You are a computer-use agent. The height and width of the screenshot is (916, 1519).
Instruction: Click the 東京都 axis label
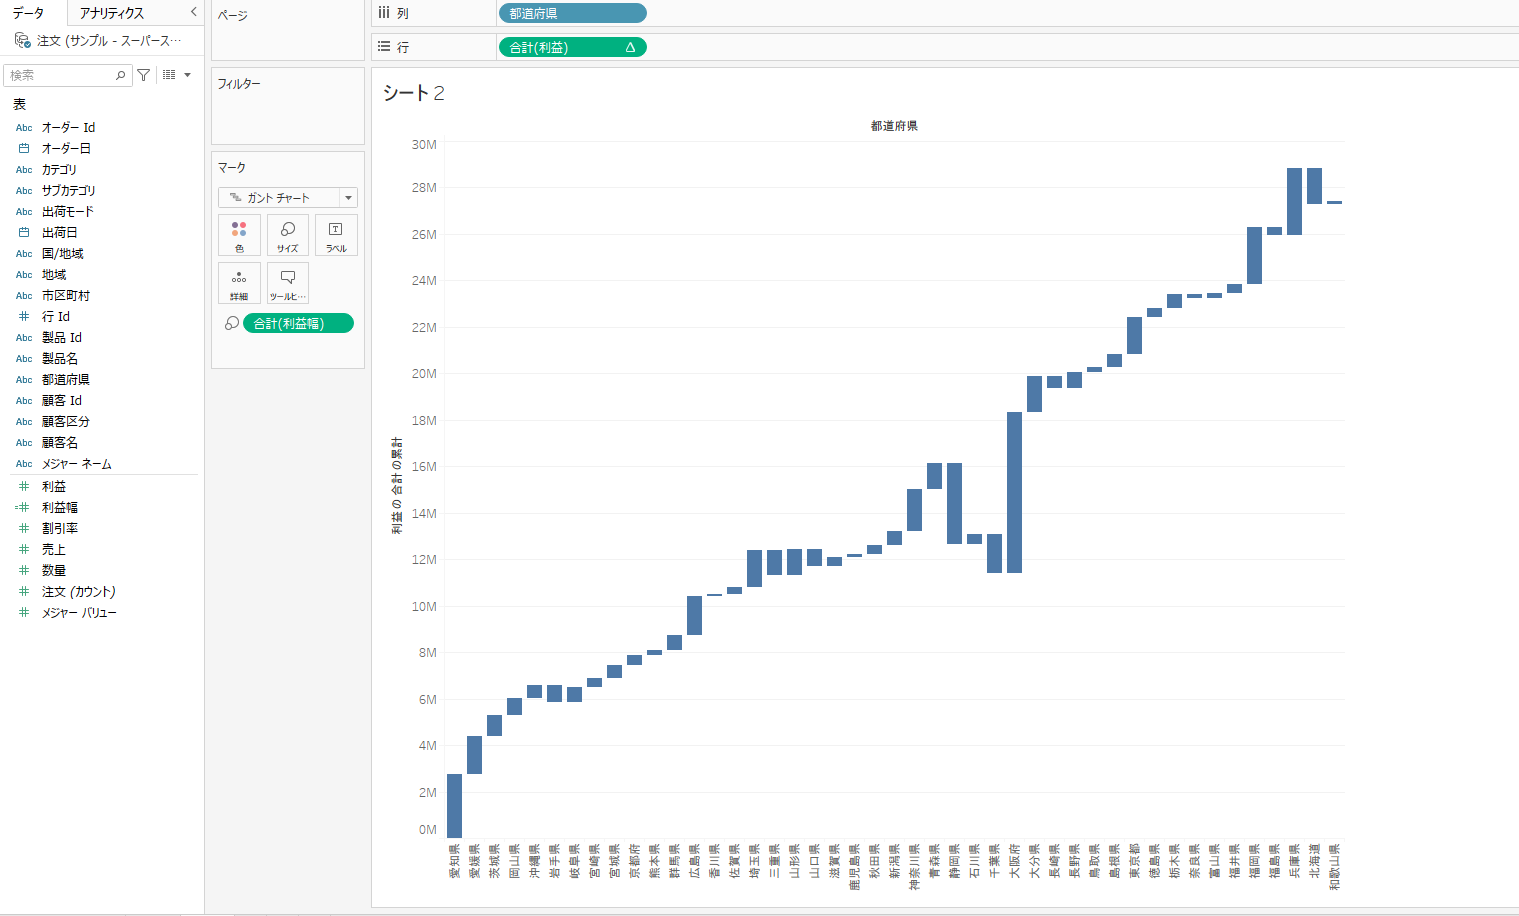(1134, 860)
